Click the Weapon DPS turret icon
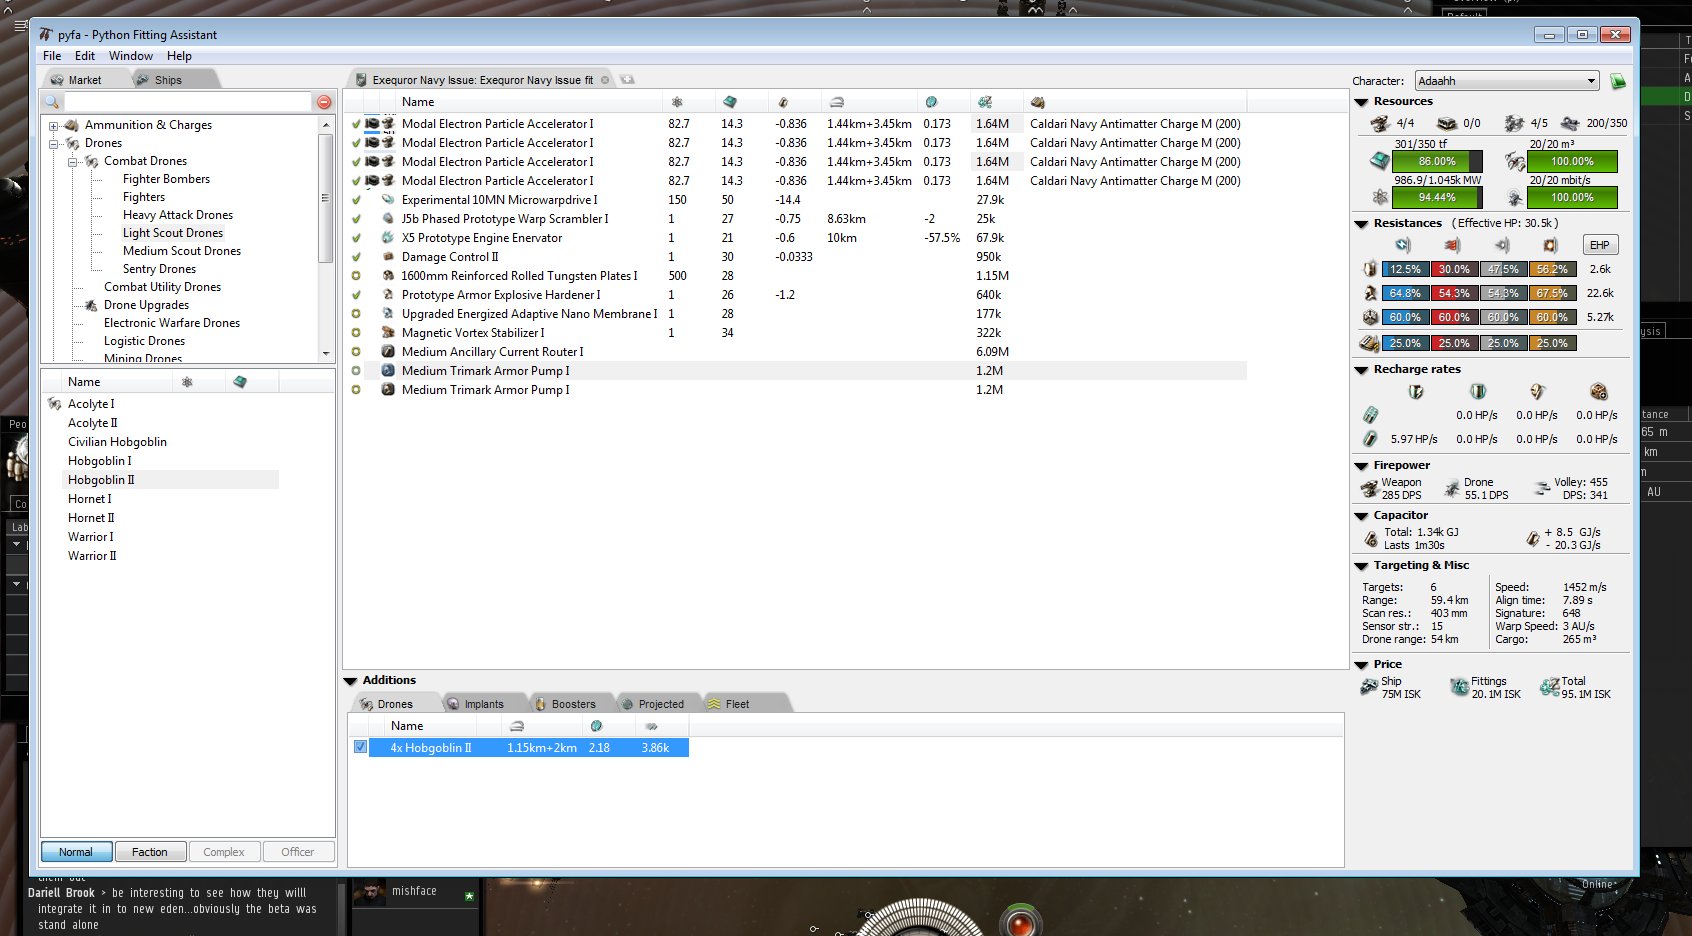This screenshot has height=936, width=1692. point(1370,489)
